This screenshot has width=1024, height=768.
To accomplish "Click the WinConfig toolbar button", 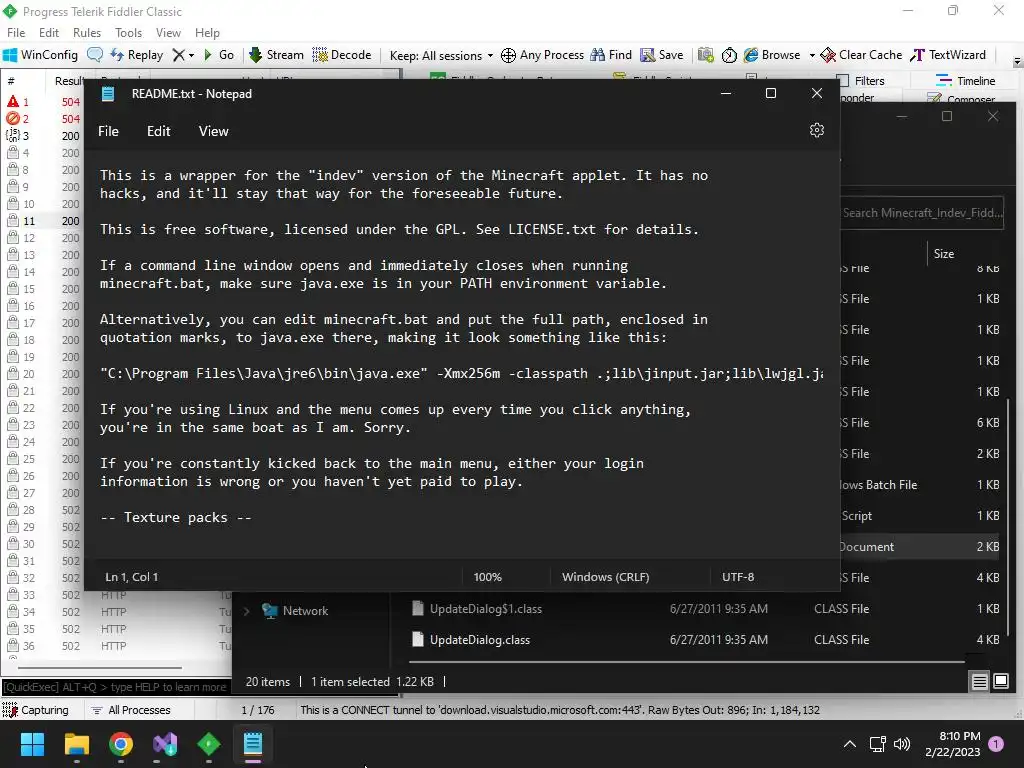I will 40,55.
